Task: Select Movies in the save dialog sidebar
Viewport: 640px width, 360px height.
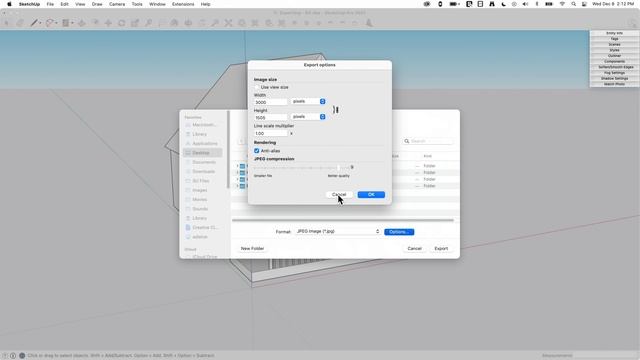Action: pos(202,199)
